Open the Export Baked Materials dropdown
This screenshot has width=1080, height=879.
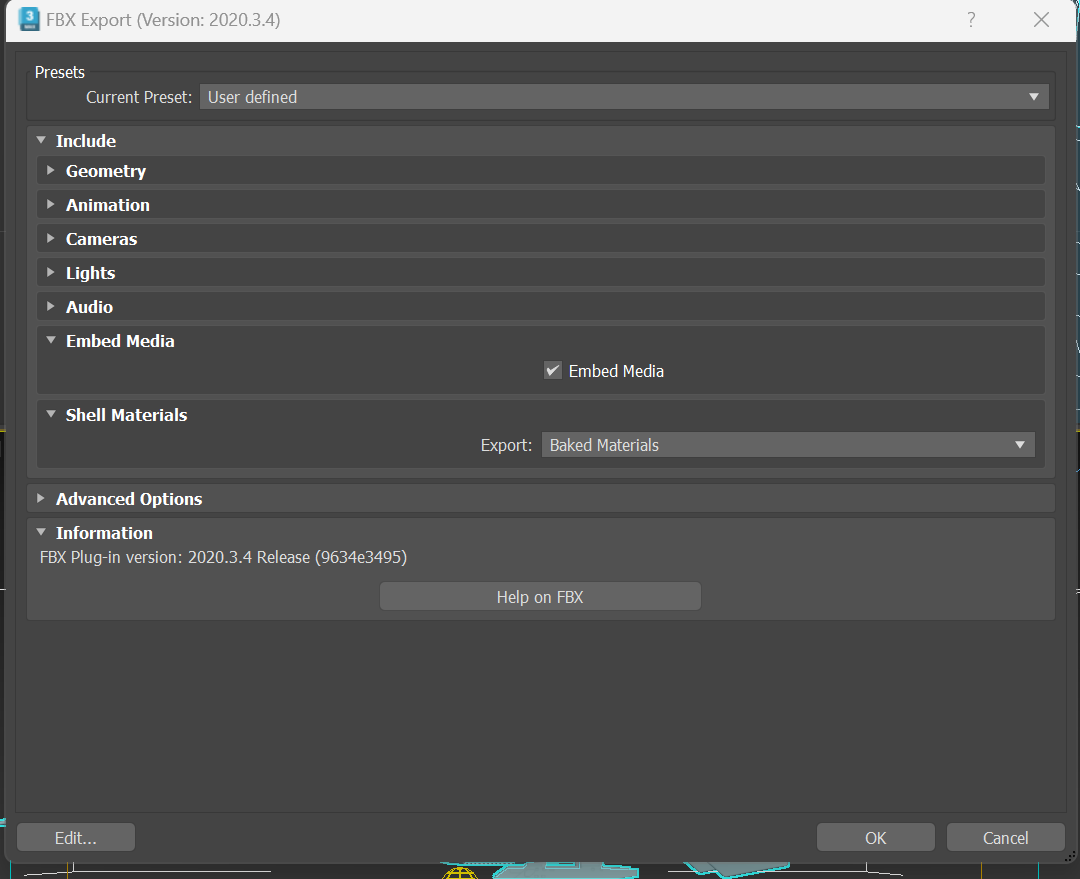coord(788,445)
